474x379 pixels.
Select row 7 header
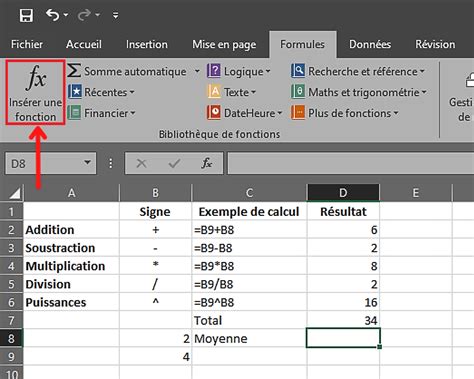tap(11, 320)
